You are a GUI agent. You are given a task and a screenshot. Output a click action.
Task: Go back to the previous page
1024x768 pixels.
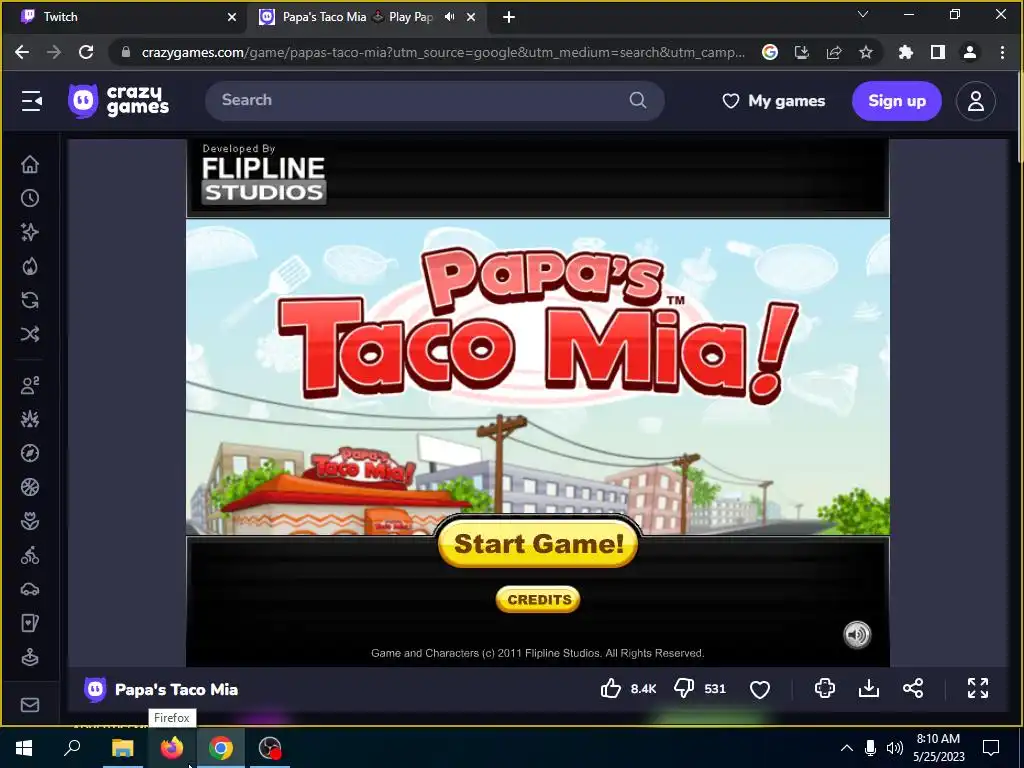point(22,52)
